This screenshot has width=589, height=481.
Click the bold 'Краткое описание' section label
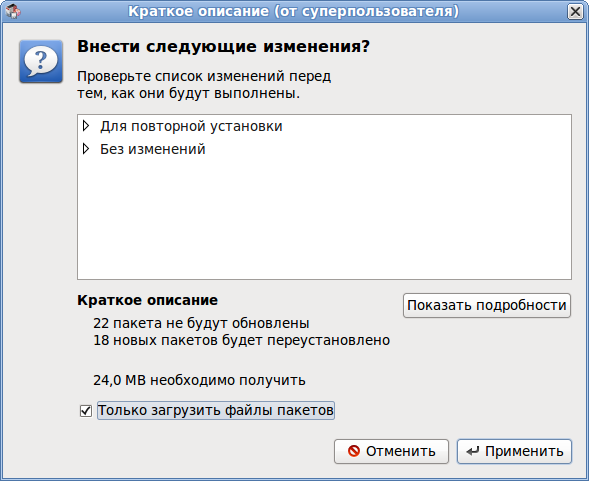tap(147, 300)
